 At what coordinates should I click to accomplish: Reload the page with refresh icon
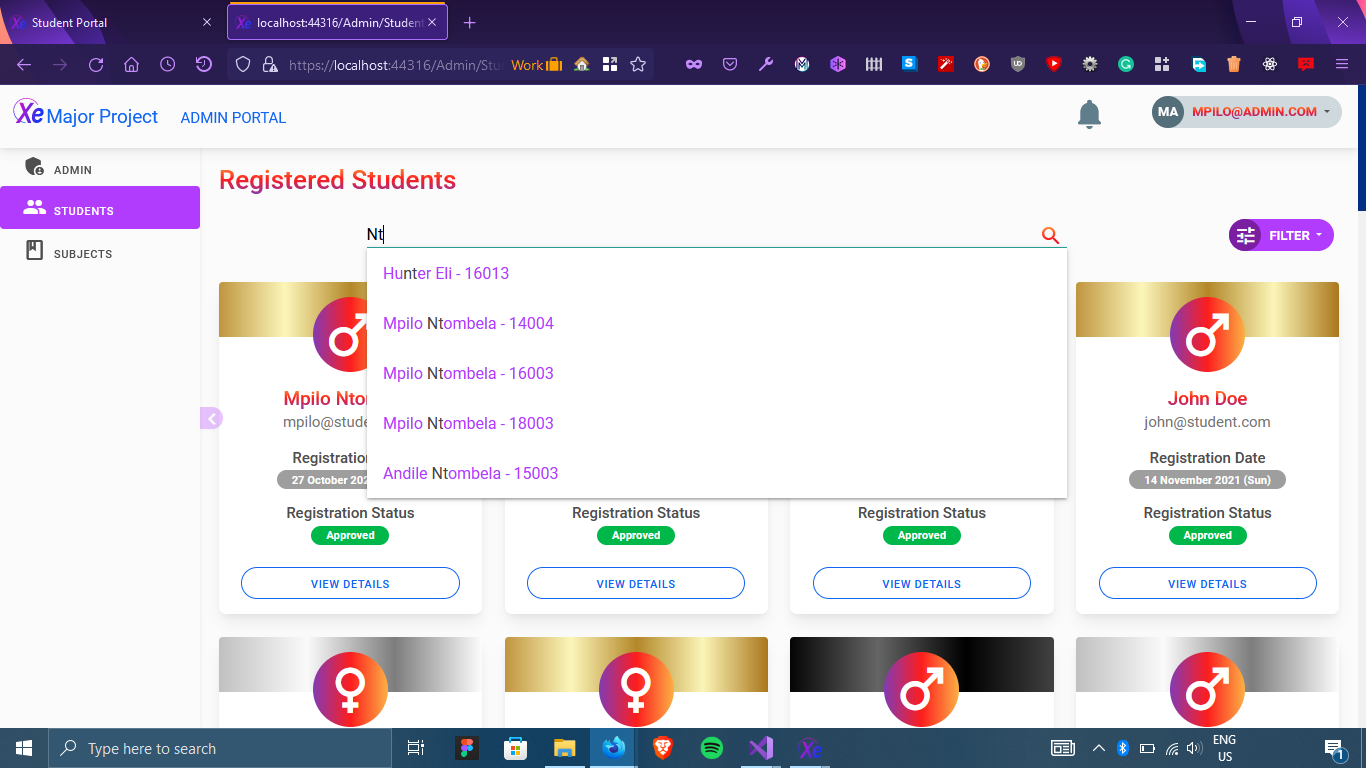(x=96, y=65)
